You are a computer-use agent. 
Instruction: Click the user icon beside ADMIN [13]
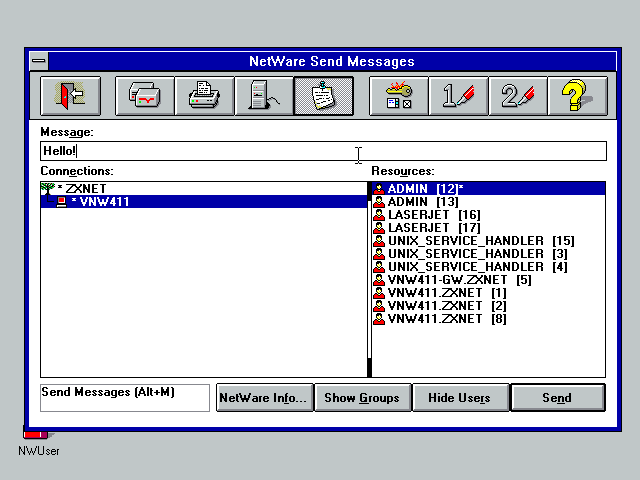[379, 202]
